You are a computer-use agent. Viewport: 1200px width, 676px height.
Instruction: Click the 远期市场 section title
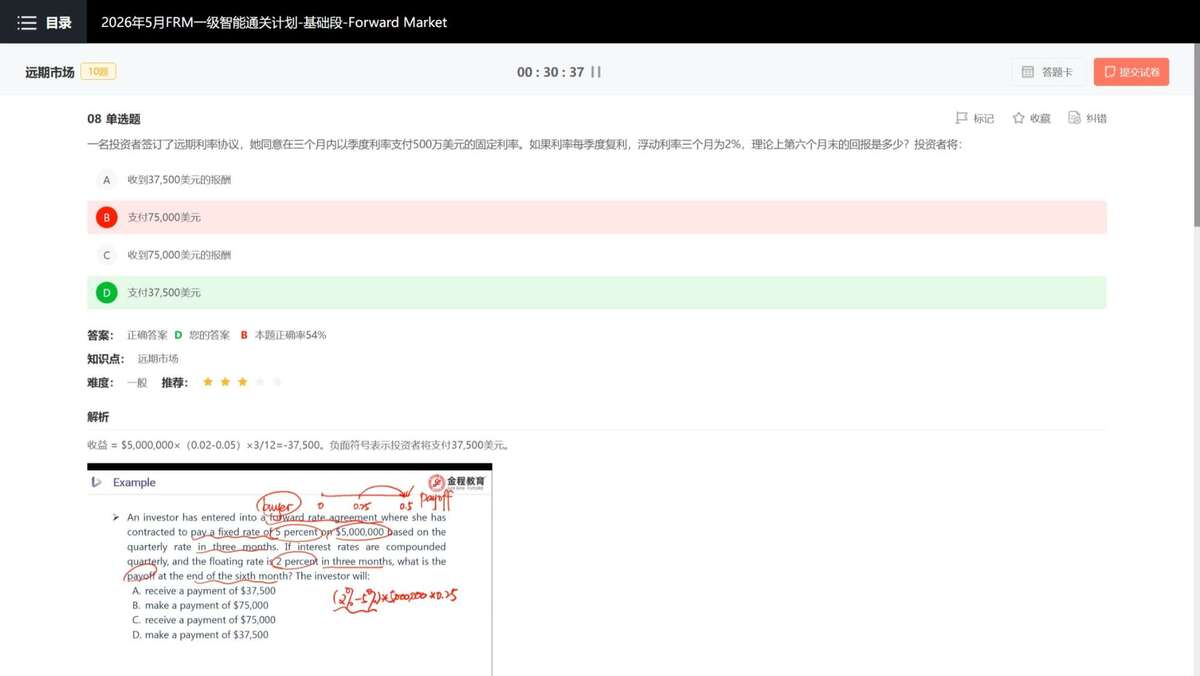pos(50,72)
